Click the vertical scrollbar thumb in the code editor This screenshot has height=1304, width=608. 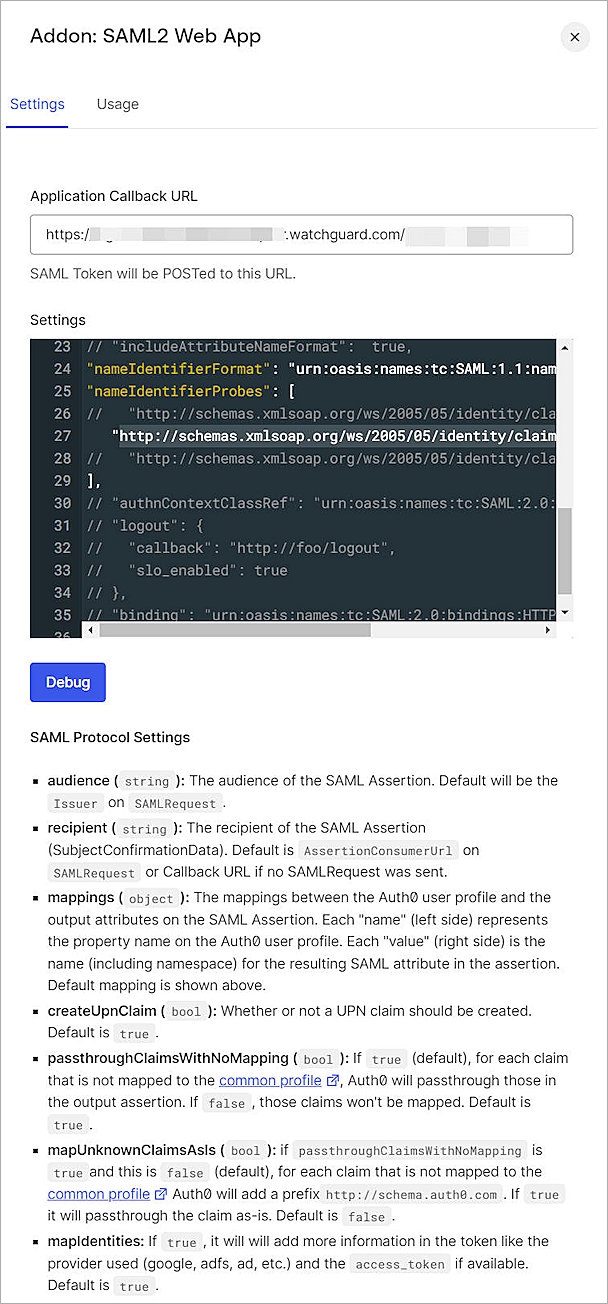tap(564, 548)
